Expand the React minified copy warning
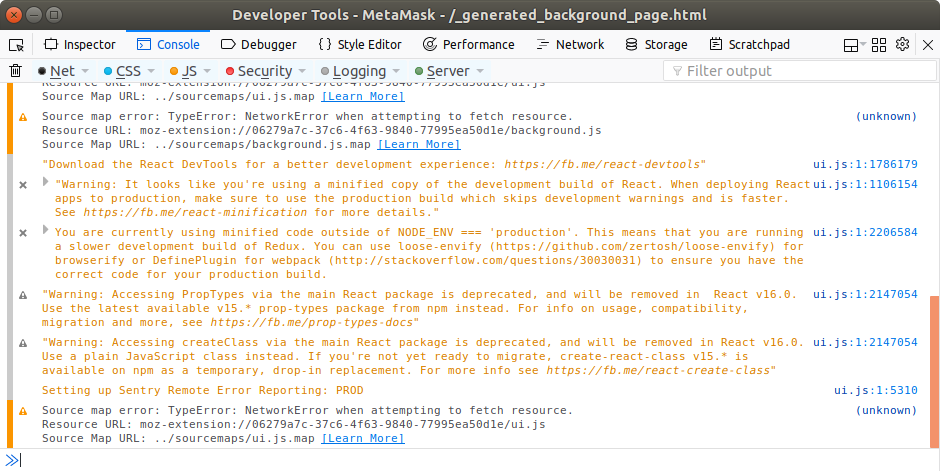Image resolution: width=940 pixels, height=471 pixels. click(x=46, y=182)
